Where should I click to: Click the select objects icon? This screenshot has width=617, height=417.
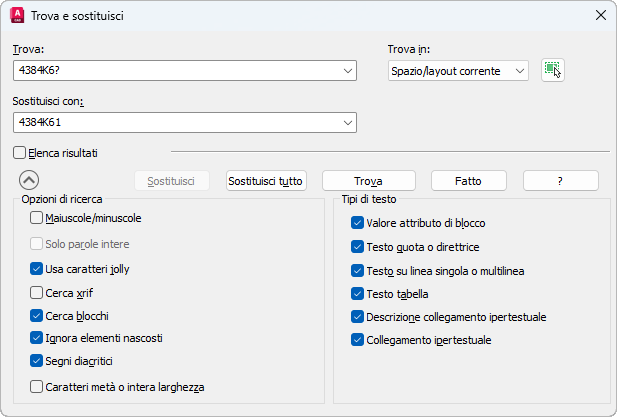click(x=552, y=70)
